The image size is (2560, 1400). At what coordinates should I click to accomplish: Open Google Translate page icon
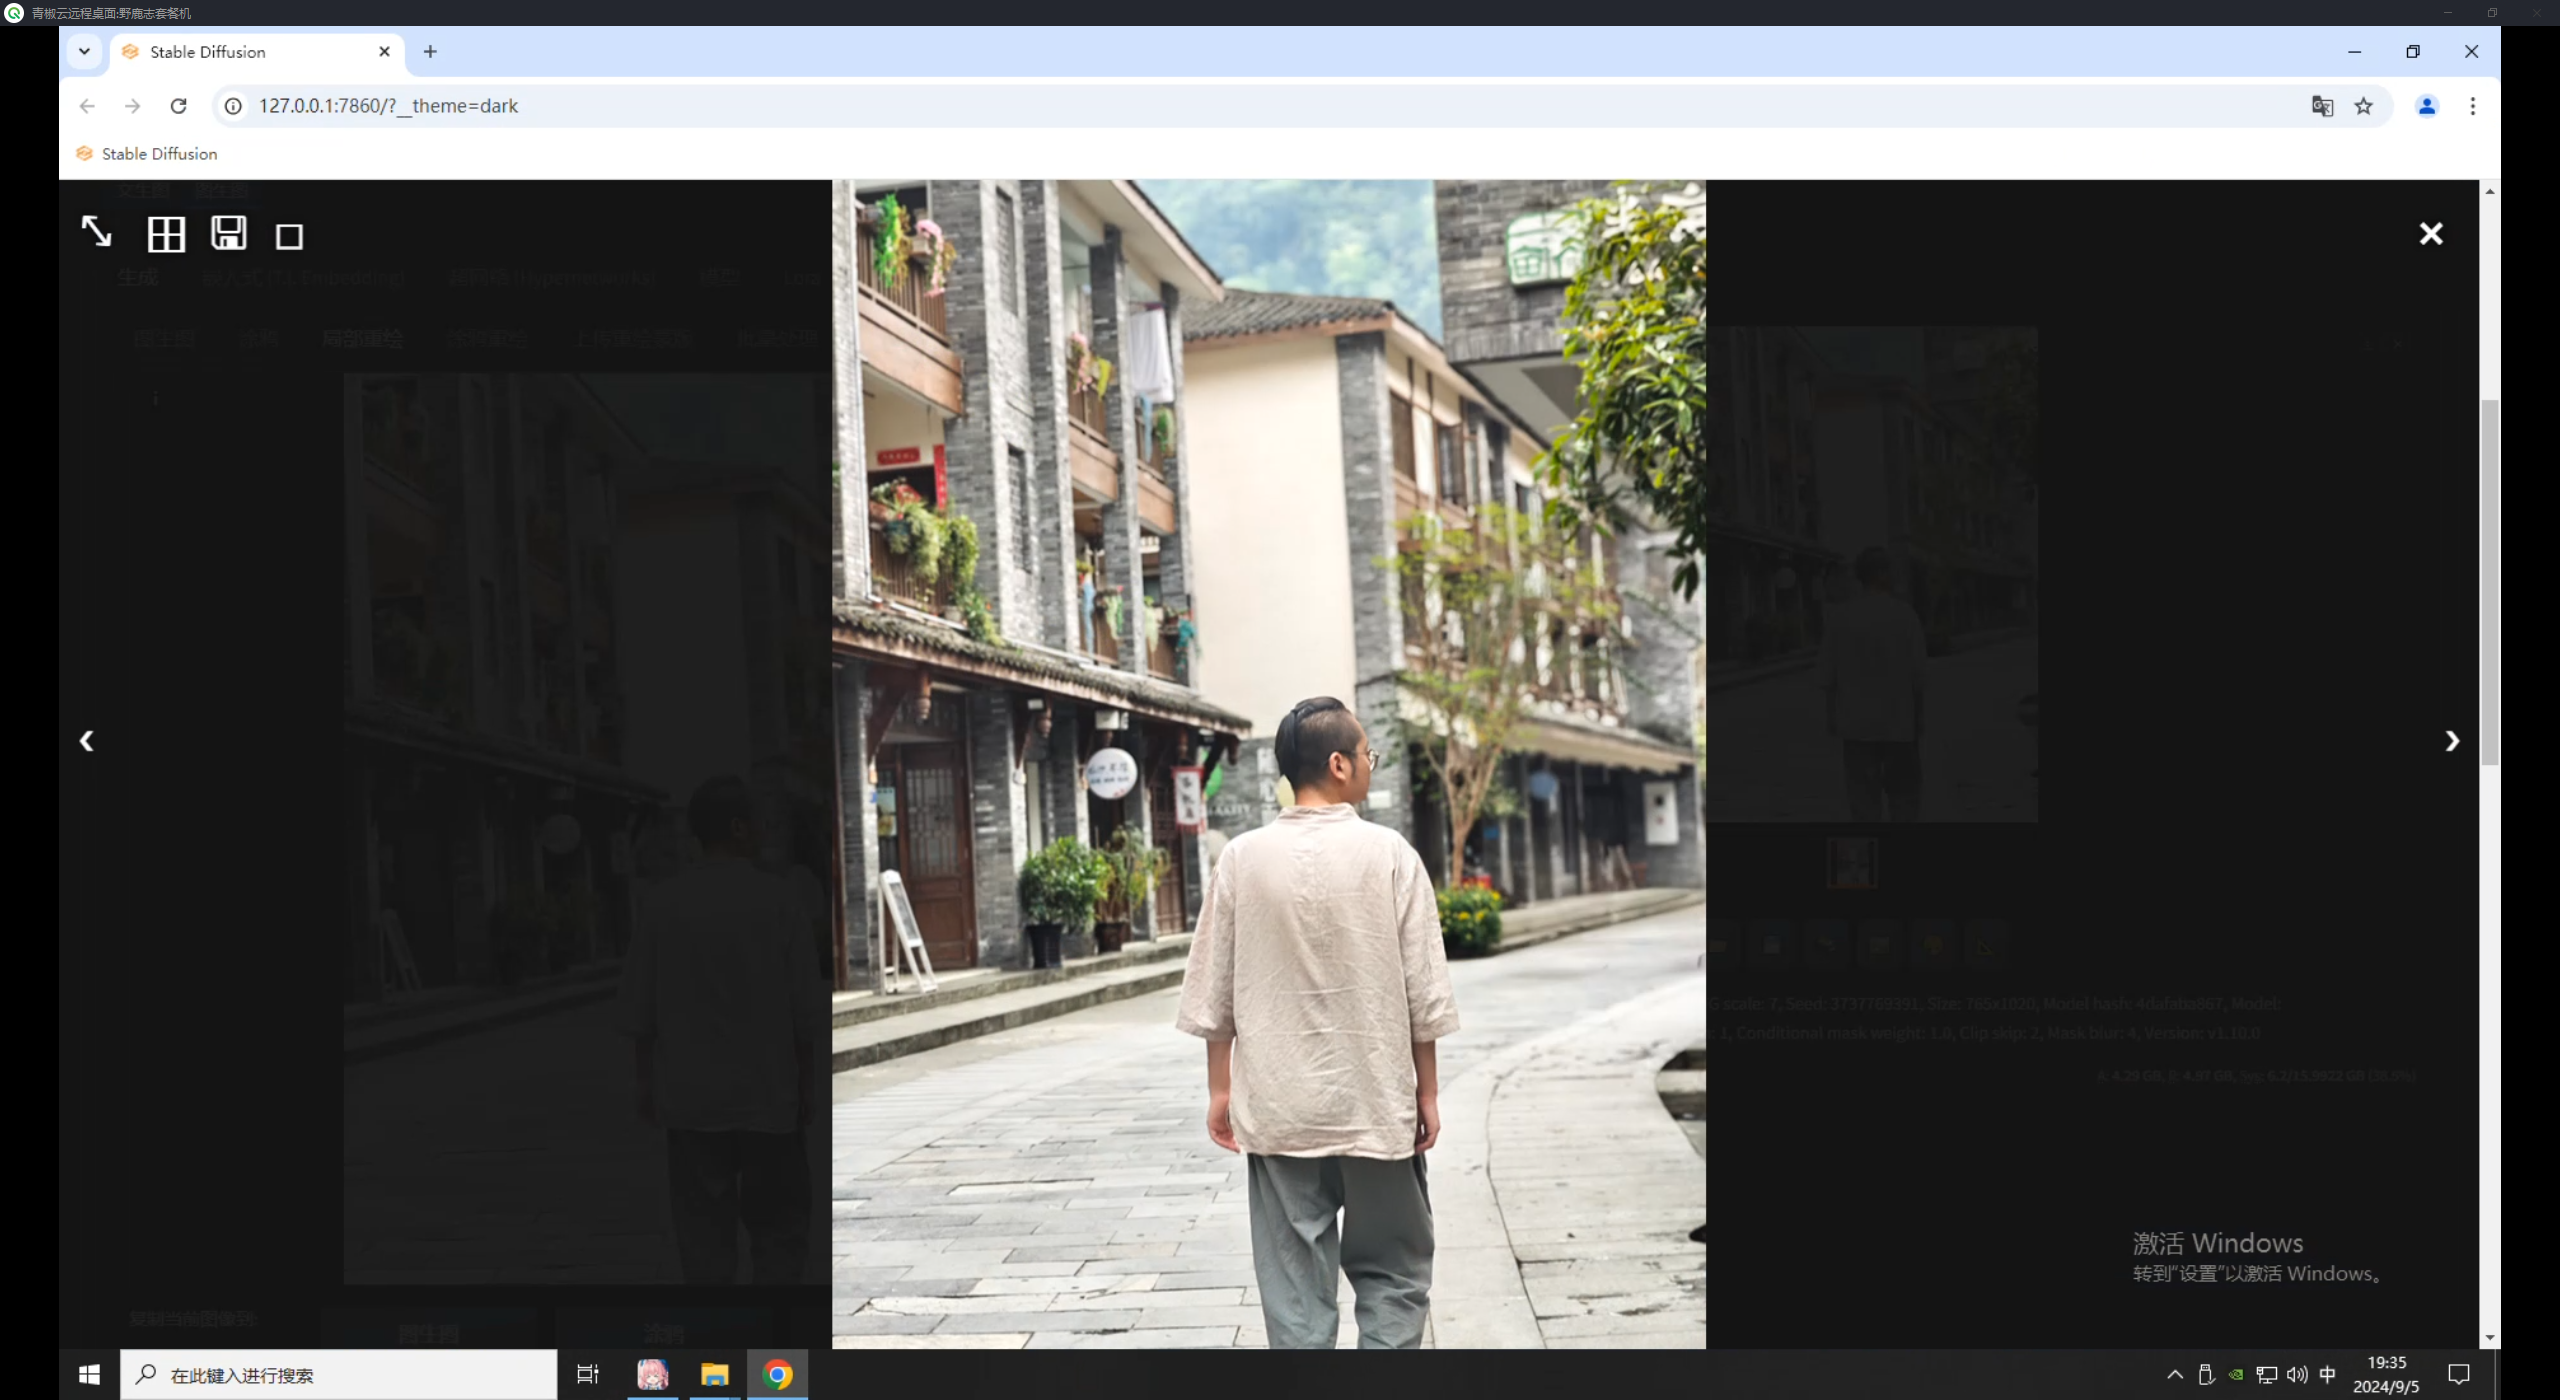(x=2322, y=106)
